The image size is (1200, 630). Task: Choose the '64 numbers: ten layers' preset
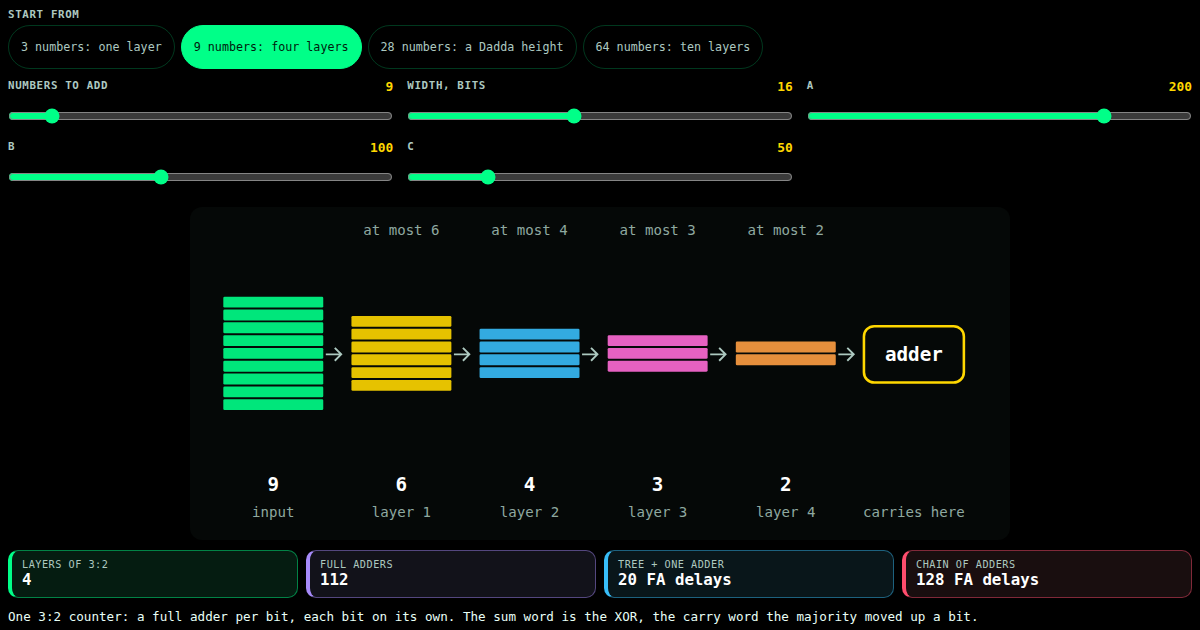[x=673, y=47]
